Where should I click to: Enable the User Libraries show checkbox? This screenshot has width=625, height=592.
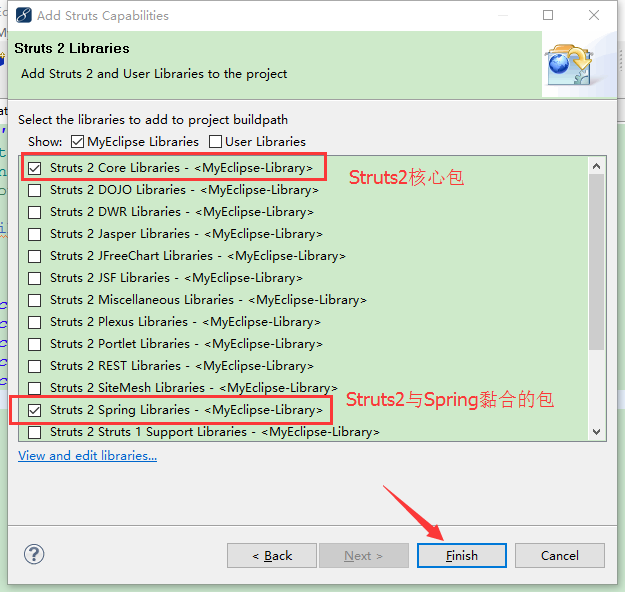pos(215,142)
